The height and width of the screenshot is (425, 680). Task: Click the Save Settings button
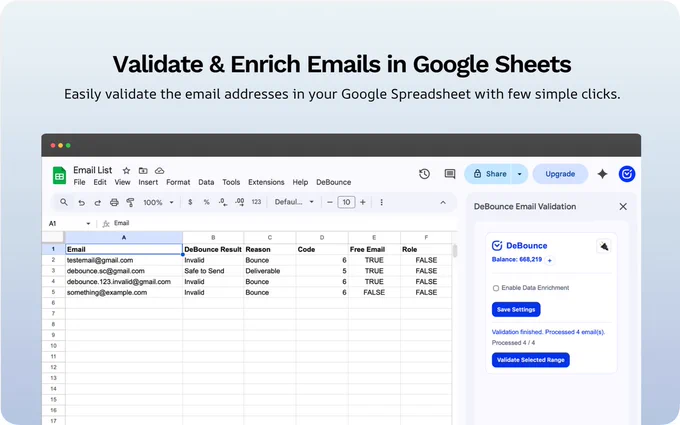[x=516, y=310]
